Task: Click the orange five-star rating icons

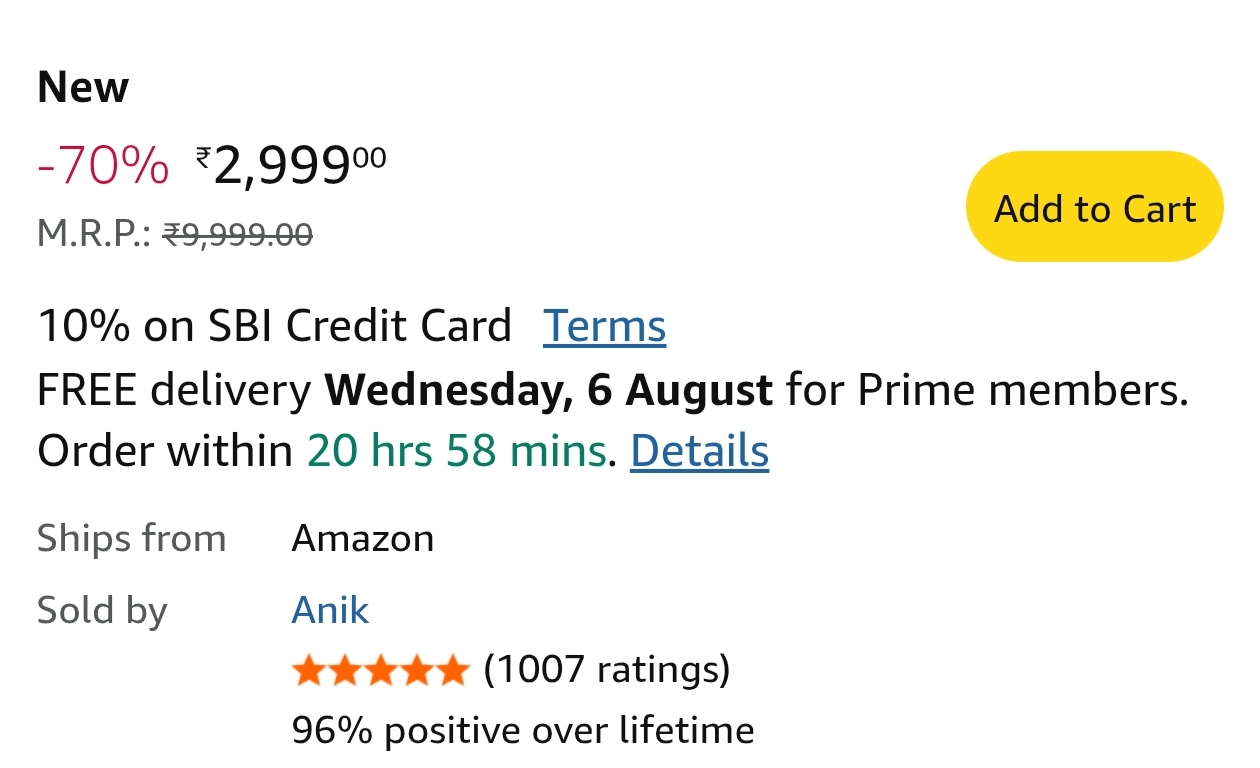Action: tap(380, 670)
